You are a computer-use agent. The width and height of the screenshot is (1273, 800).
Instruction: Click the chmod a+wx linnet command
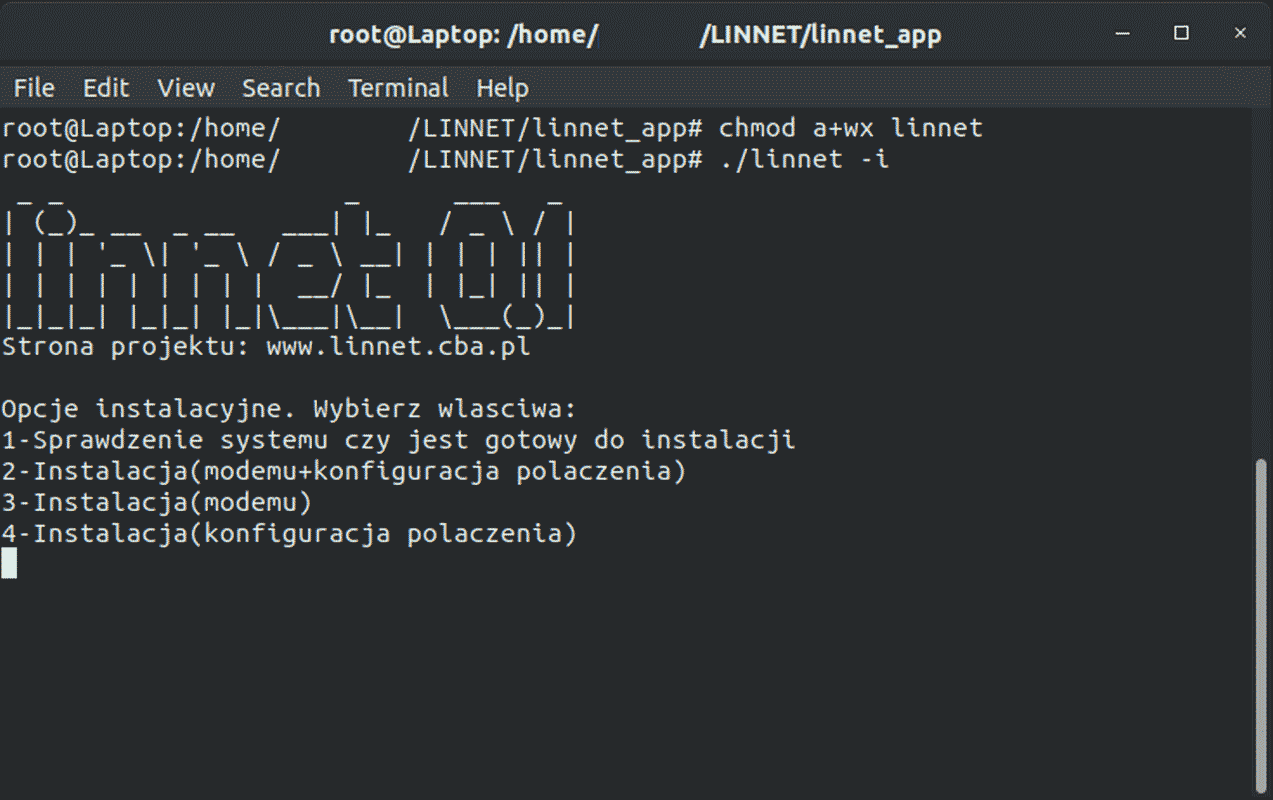pyautogui.click(x=851, y=128)
